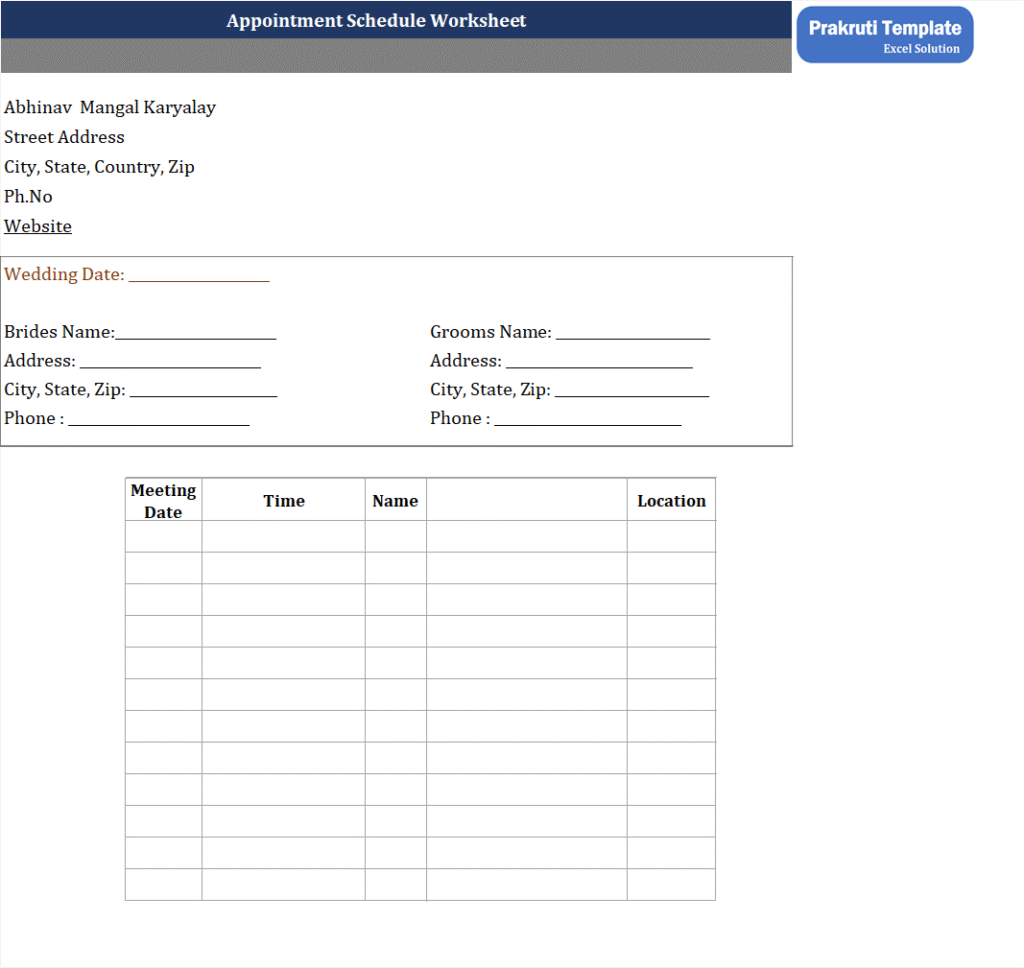Select the Location column header cell
Screen dimensions: 1024x968
click(x=671, y=501)
